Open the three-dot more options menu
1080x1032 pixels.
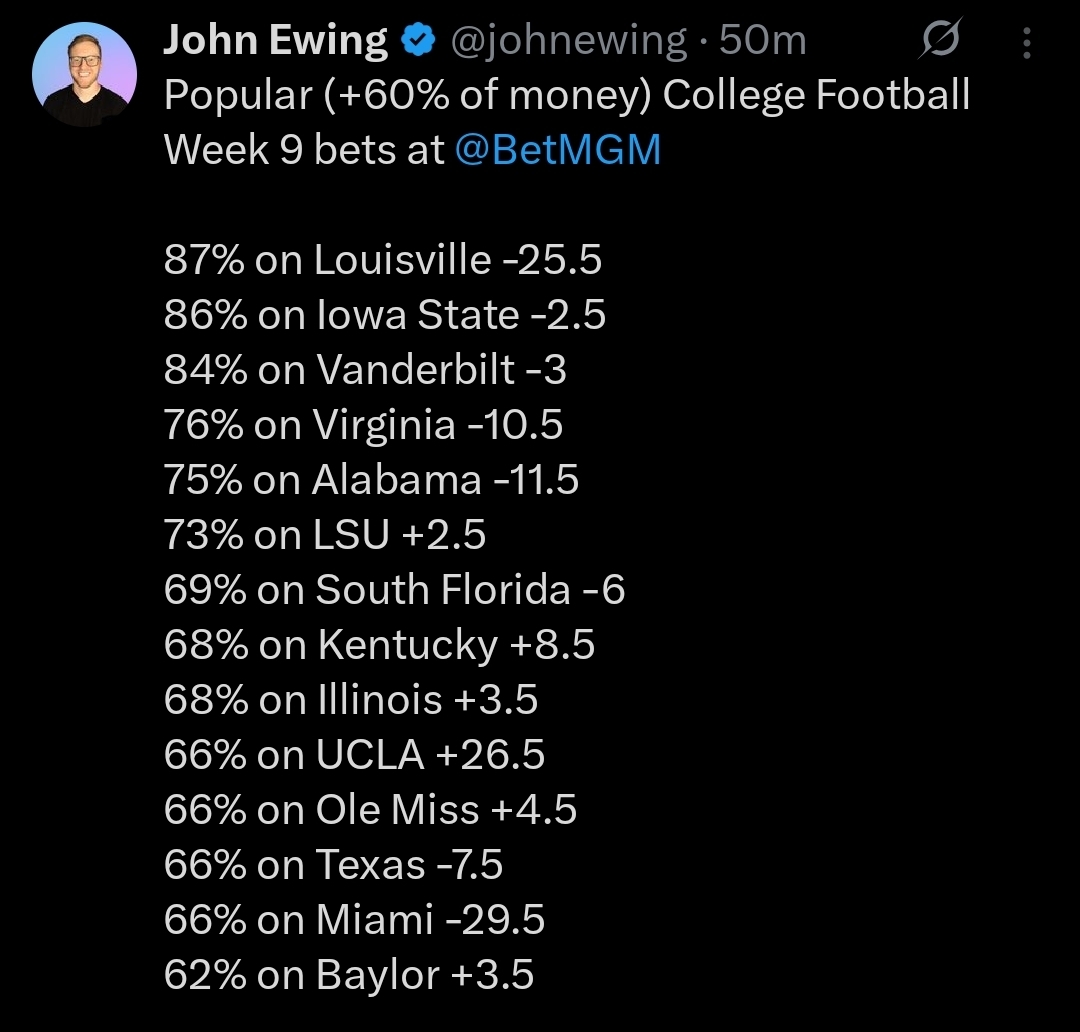pos(1026,42)
